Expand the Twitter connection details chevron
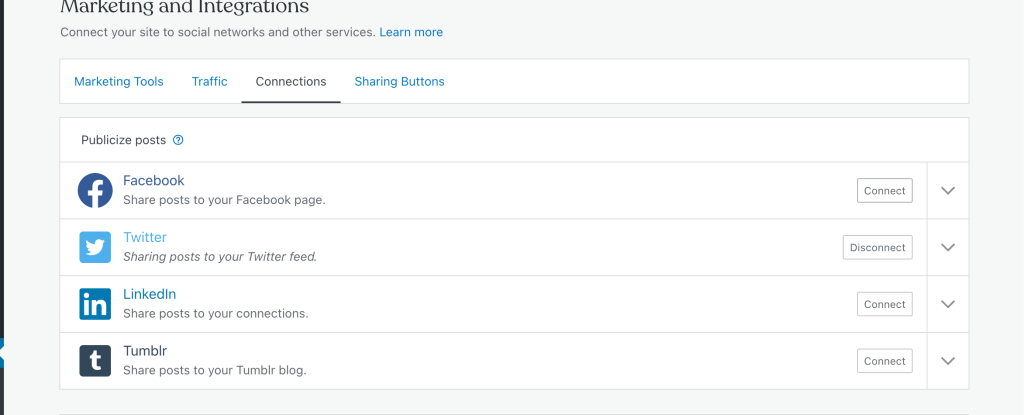This screenshot has height=415, width=1024. point(948,247)
